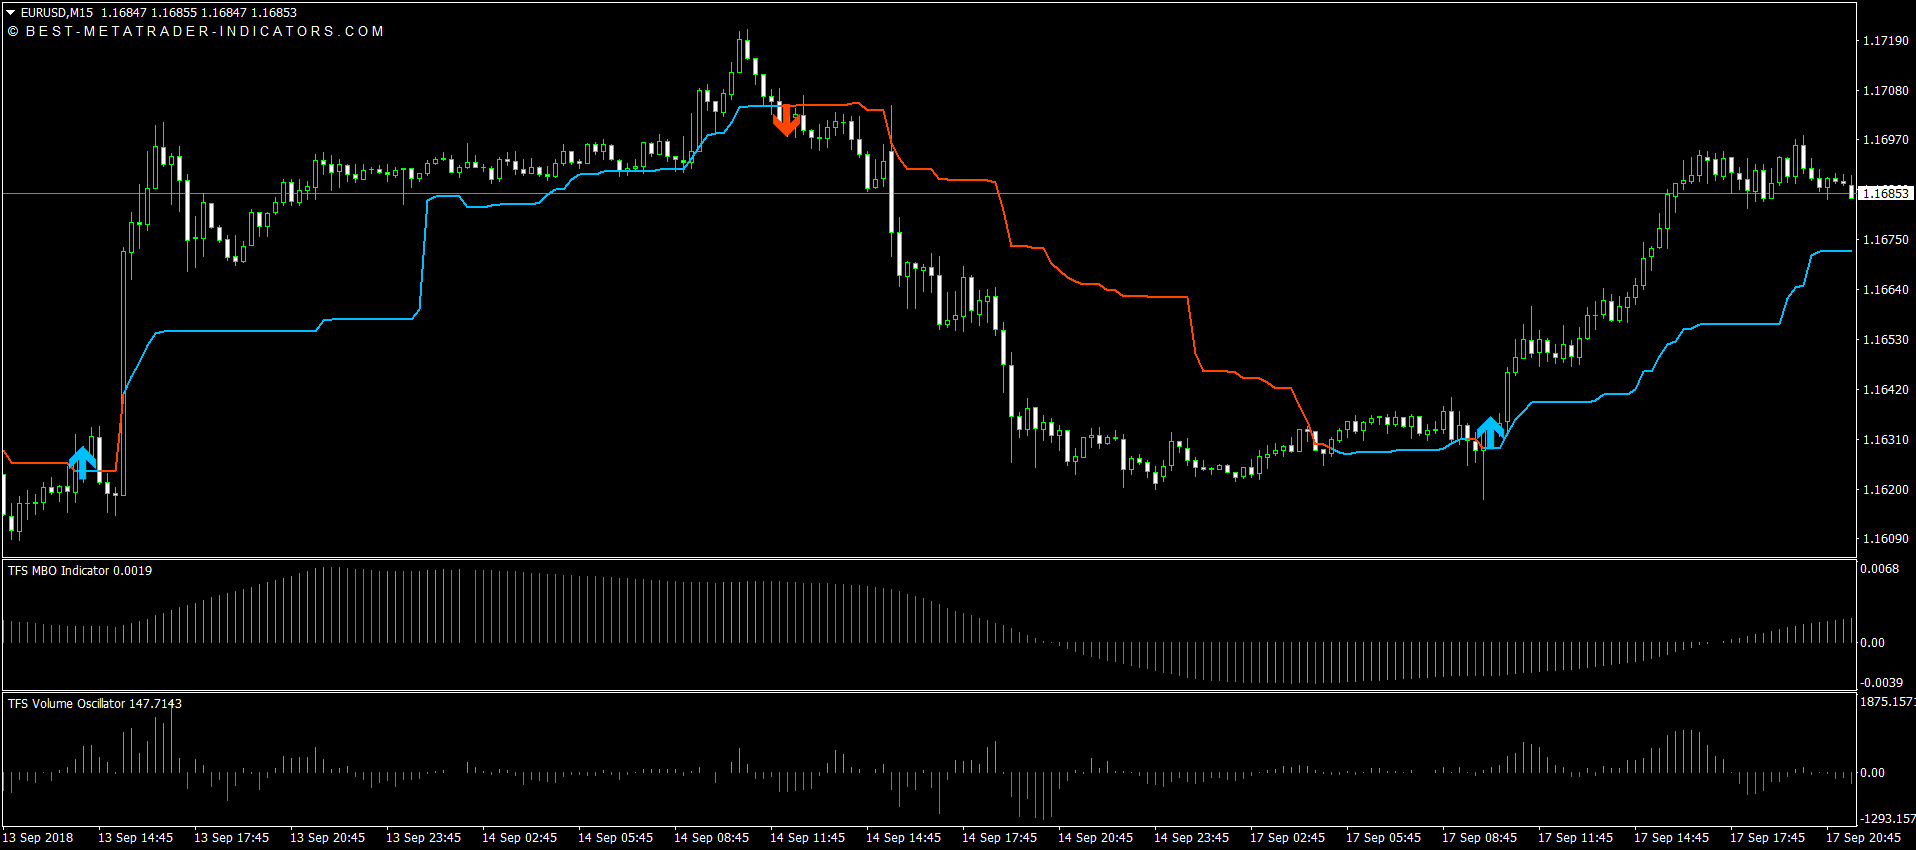Click the blue up arrow near 13 Sep 2018
Image resolution: width=1916 pixels, height=850 pixels.
coord(83,462)
